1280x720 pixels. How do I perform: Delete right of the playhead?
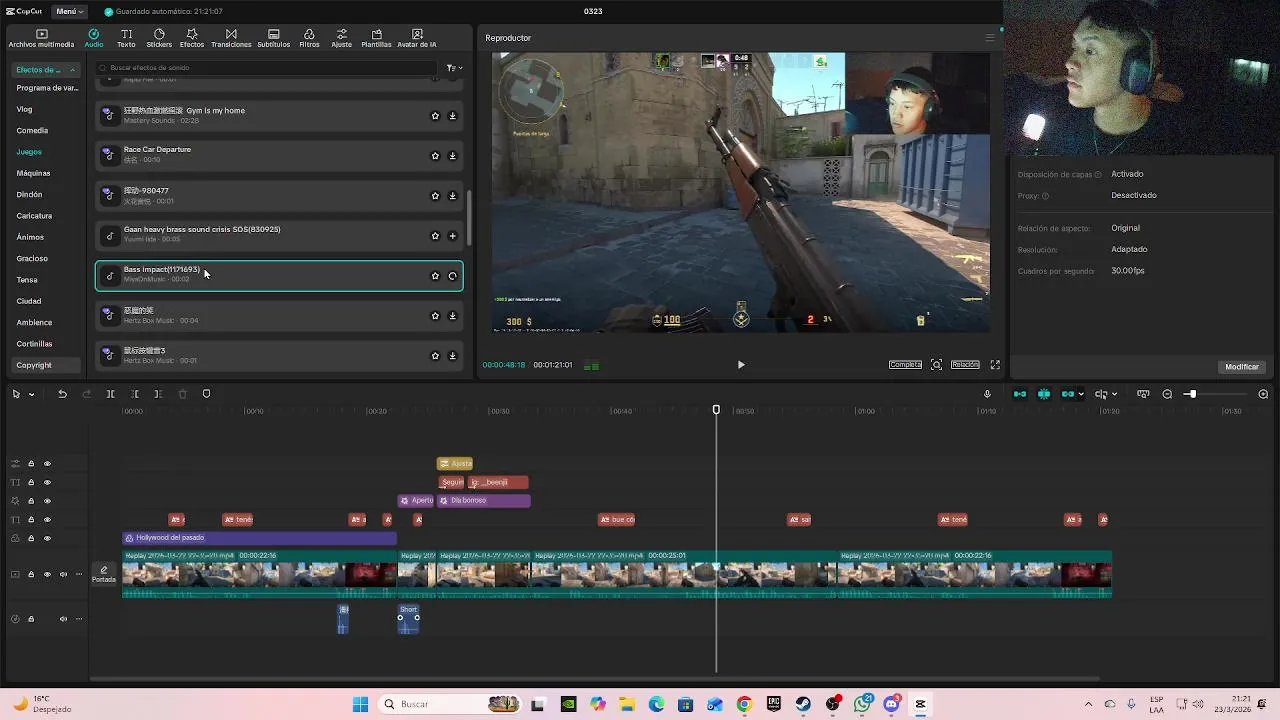(158, 394)
